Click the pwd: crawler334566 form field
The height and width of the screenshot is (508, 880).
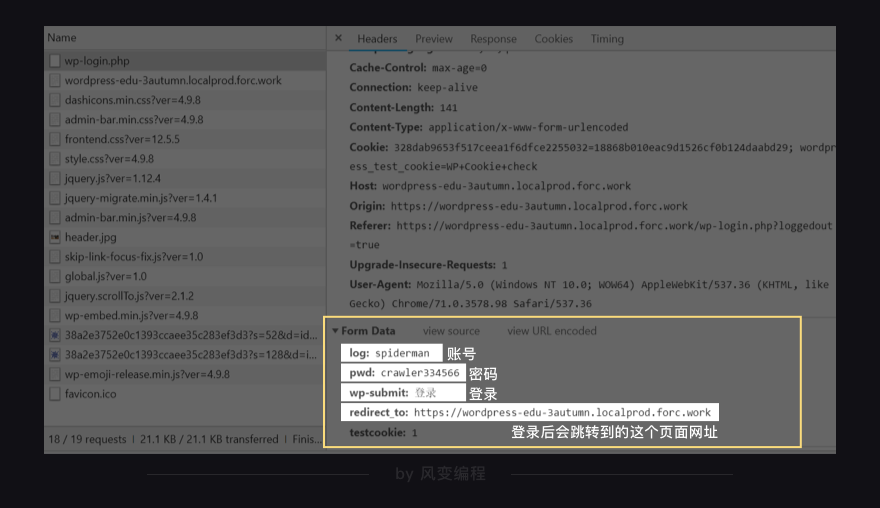[x=403, y=373]
